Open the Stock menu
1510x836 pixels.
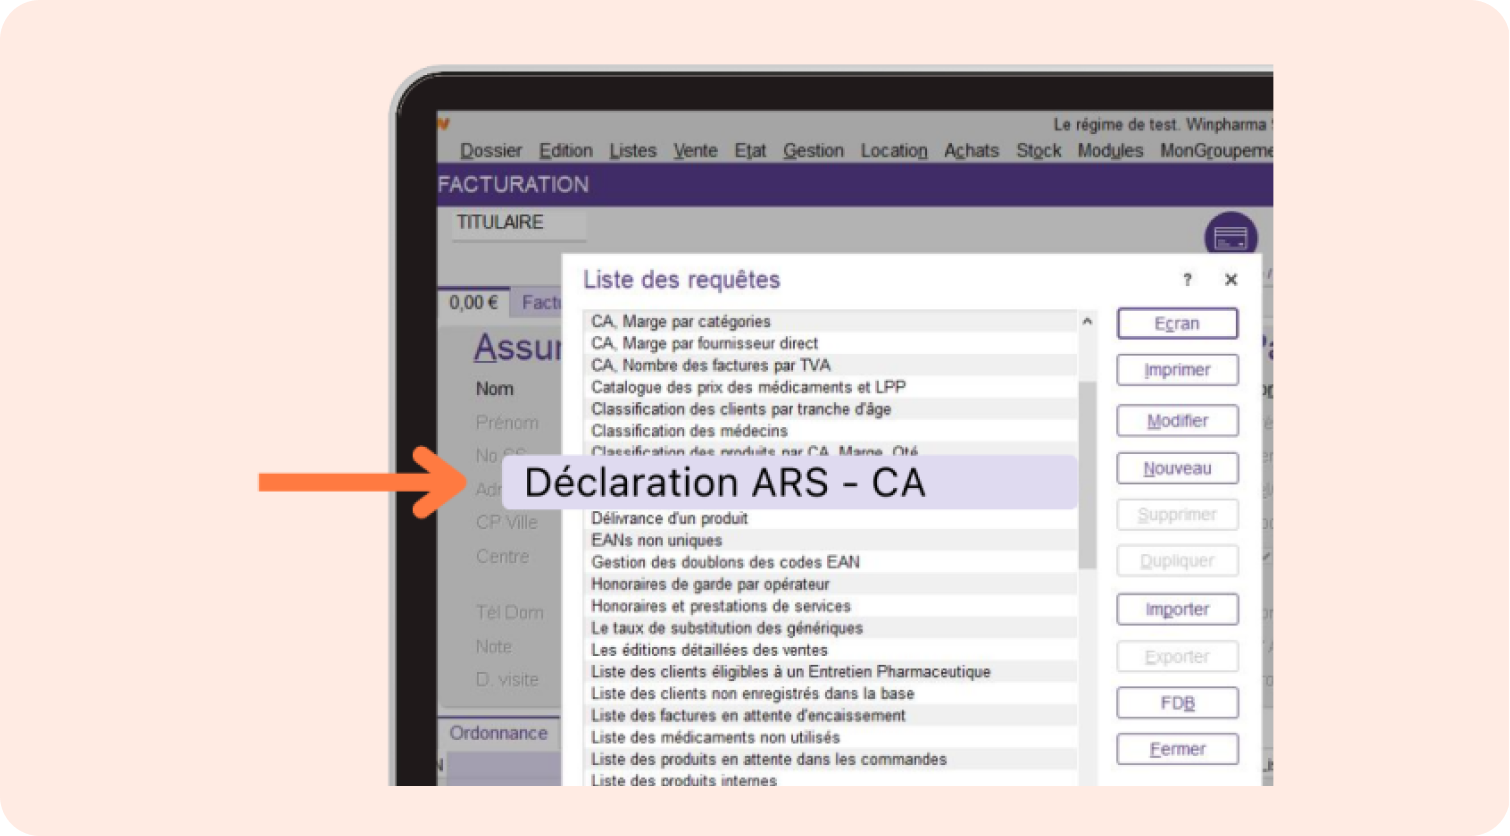1038,151
